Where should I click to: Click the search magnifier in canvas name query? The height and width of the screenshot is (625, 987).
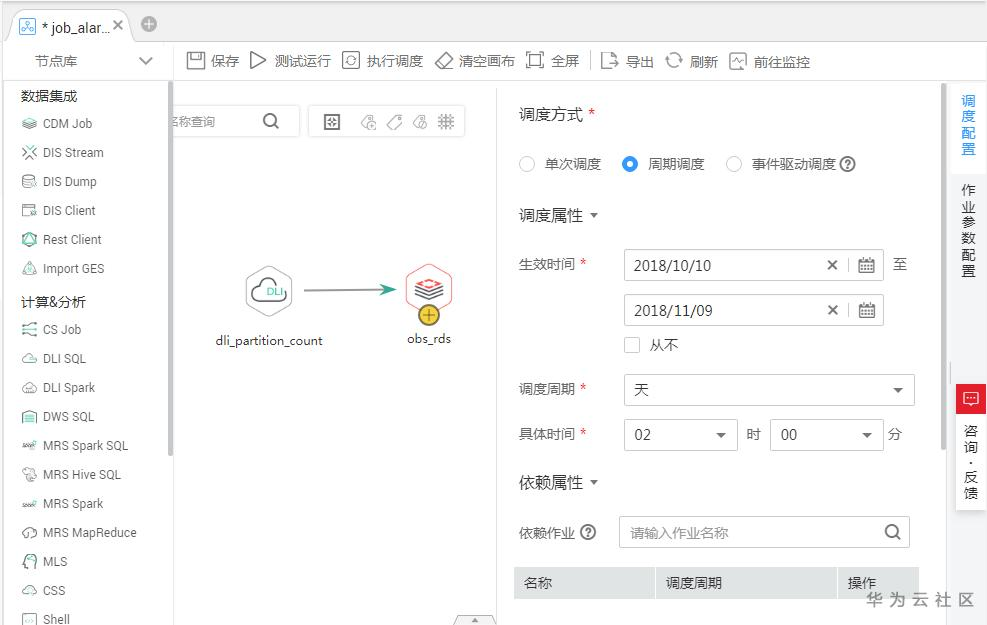[271, 121]
